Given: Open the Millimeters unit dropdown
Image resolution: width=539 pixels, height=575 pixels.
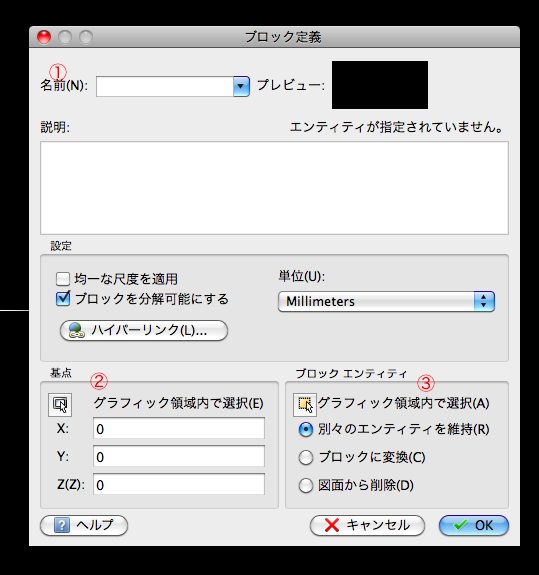Looking at the screenshot, I should click(386, 301).
